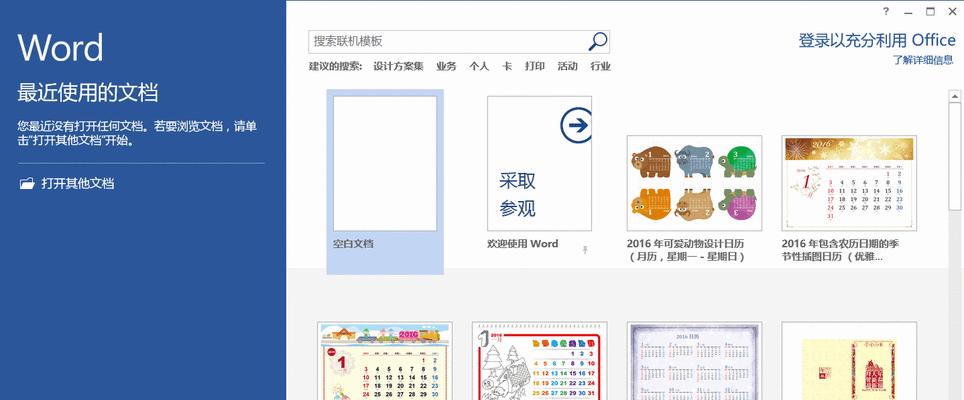
Task: Click the 2016 年包含农历日期 caption
Action: [x=840, y=250]
